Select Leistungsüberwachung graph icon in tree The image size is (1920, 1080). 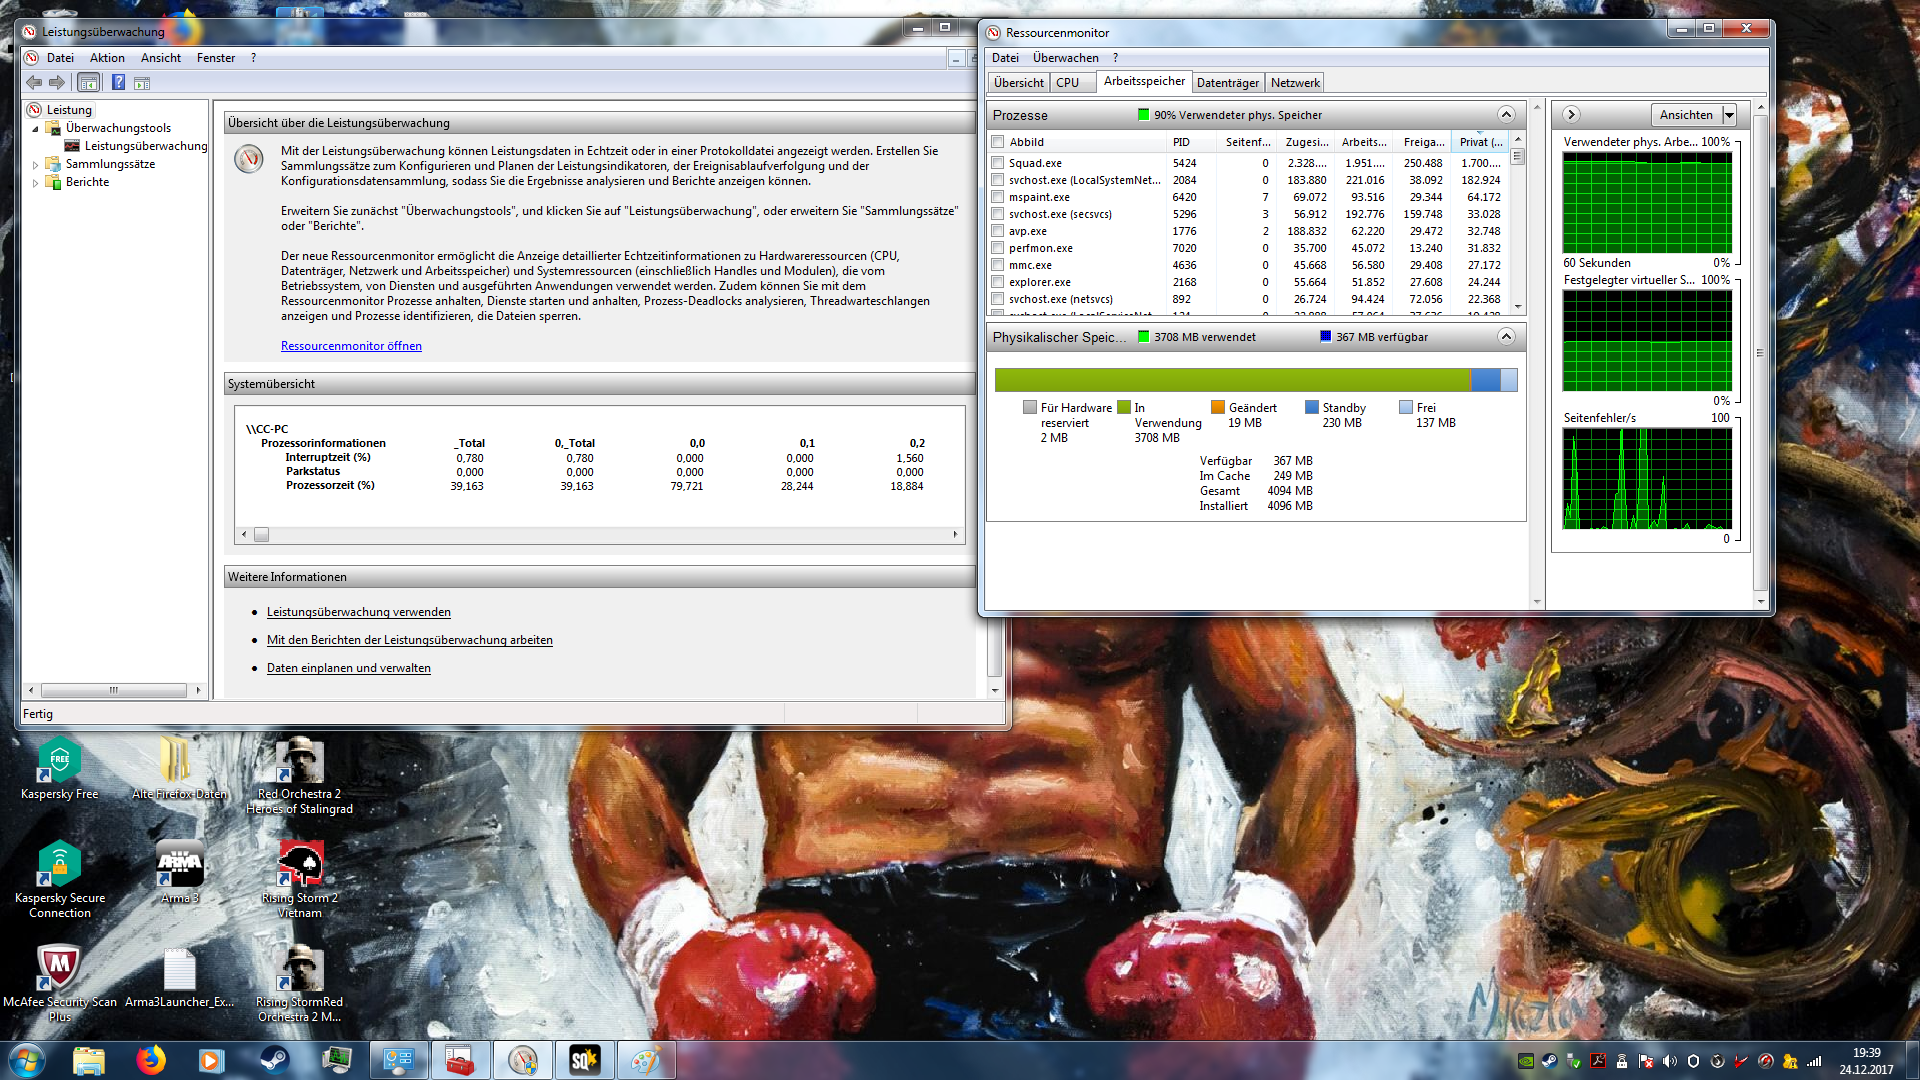click(72, 146)
